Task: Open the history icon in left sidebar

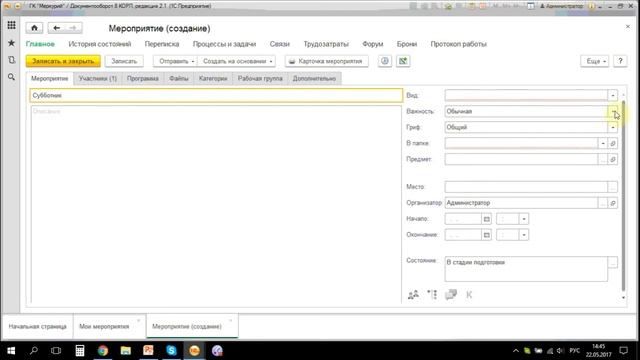Action: pyautogui.click(x=11, y=60)
